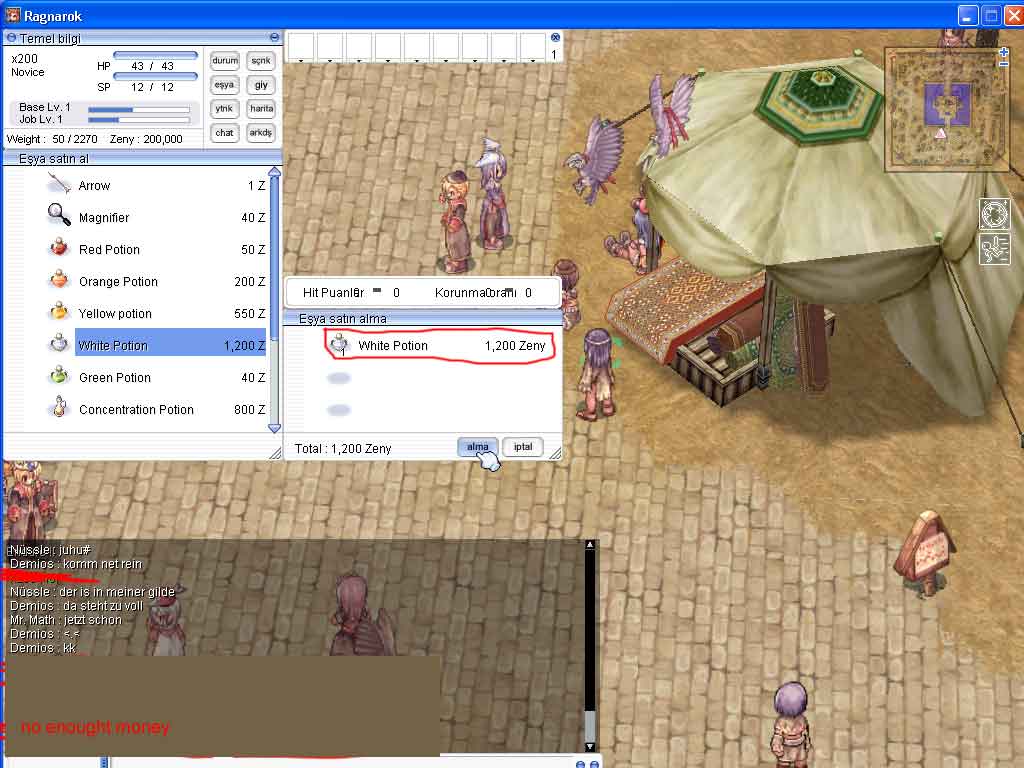Choose Concentration Potion 800 Z row

(155, 409)
